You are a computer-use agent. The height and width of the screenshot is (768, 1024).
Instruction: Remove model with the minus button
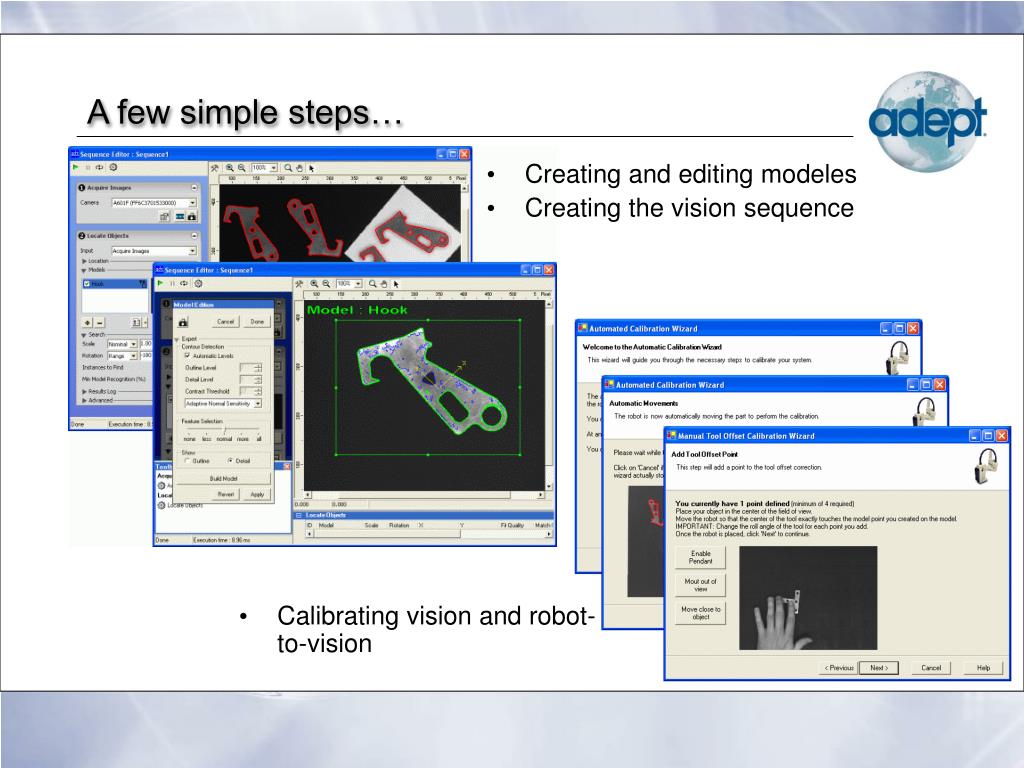pos(100,323)
